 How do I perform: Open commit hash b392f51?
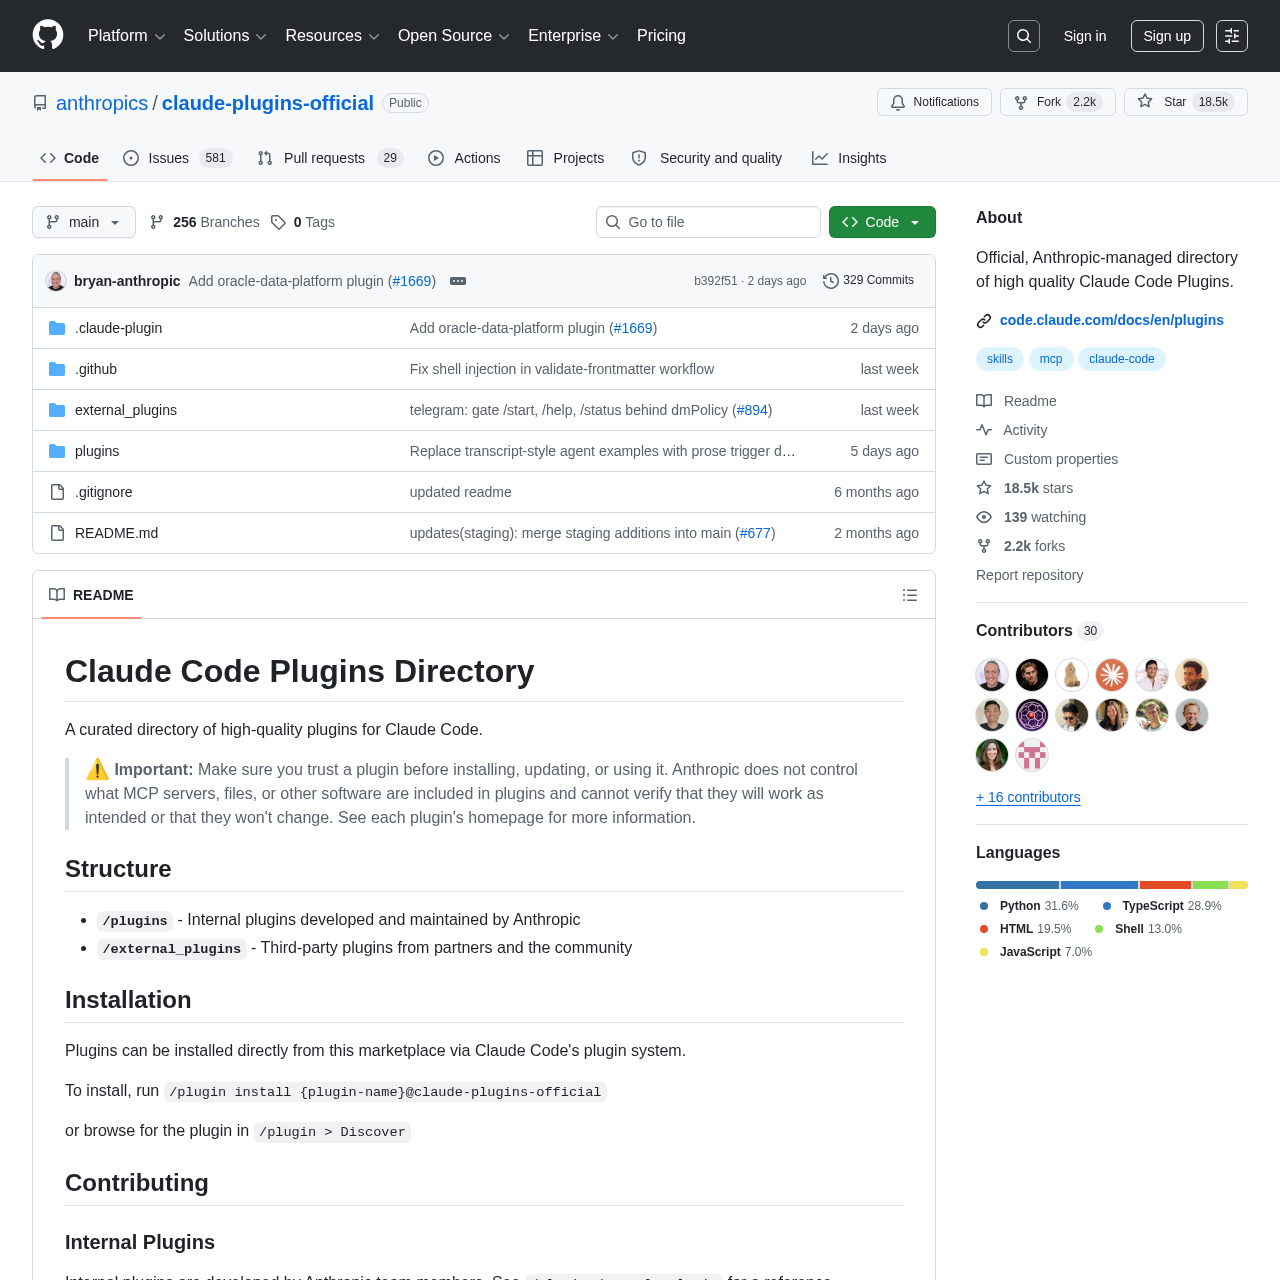715,281
